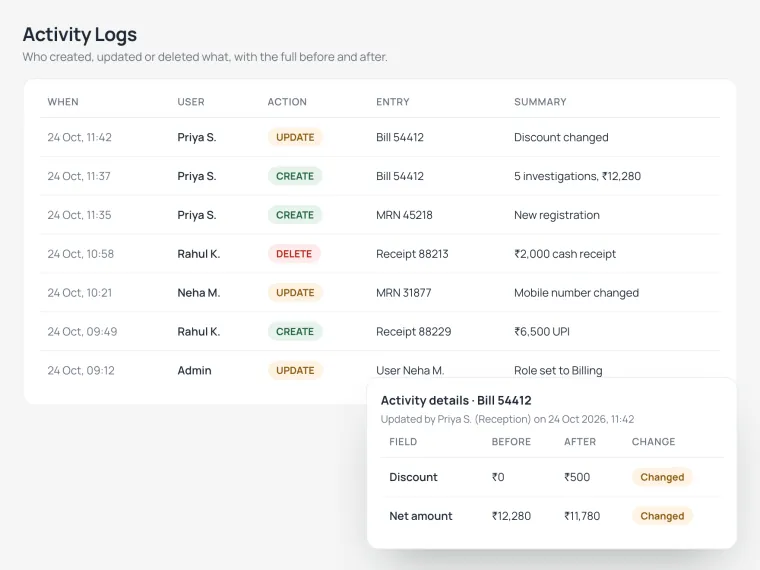Click the ₹2,000 cash receipt summary
The height and width of the screenshot is (570, 760).
tap(565, 253)
